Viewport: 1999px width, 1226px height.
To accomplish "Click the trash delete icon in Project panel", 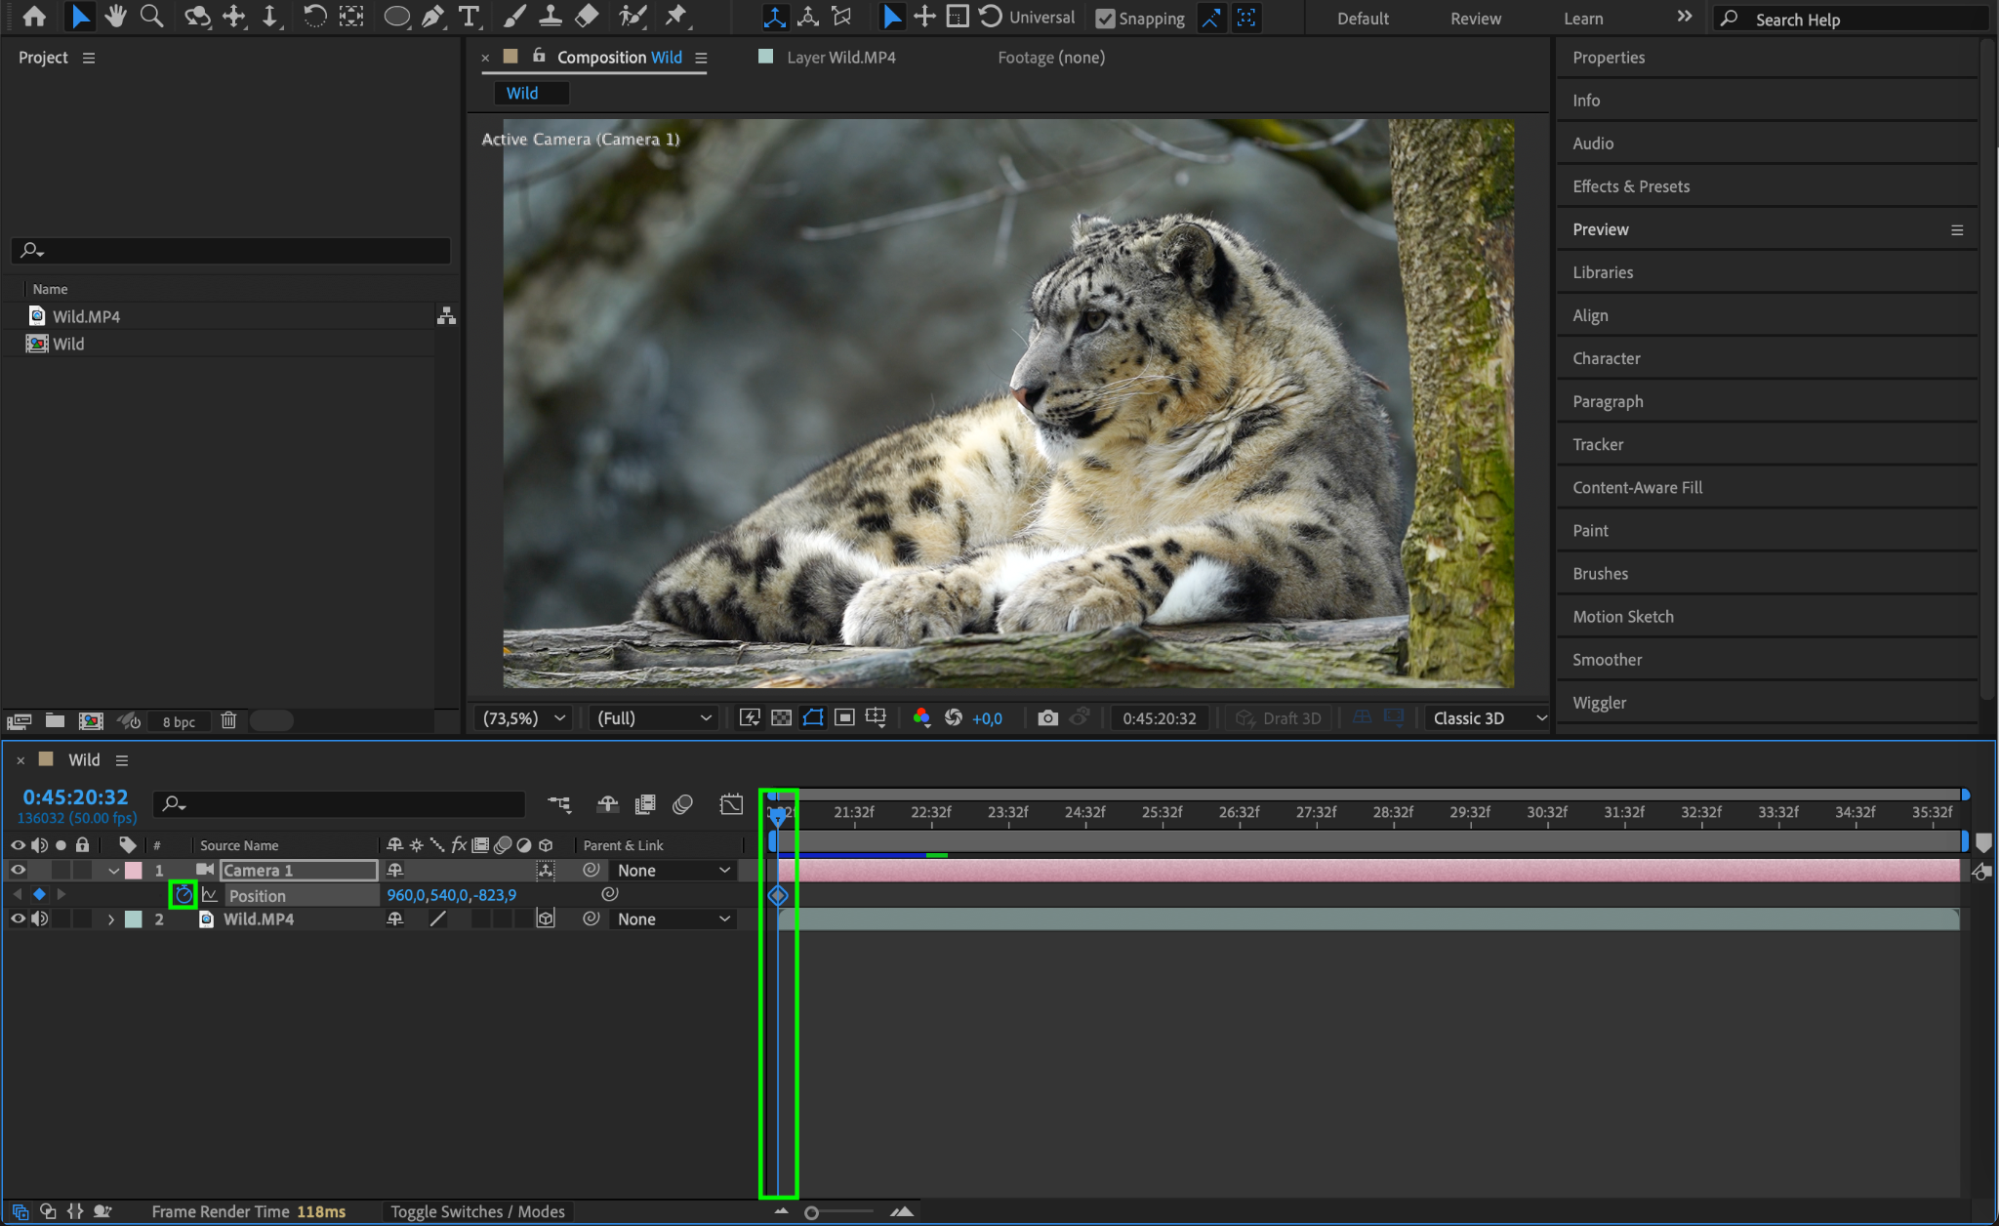I will click(x=228, y=721).
